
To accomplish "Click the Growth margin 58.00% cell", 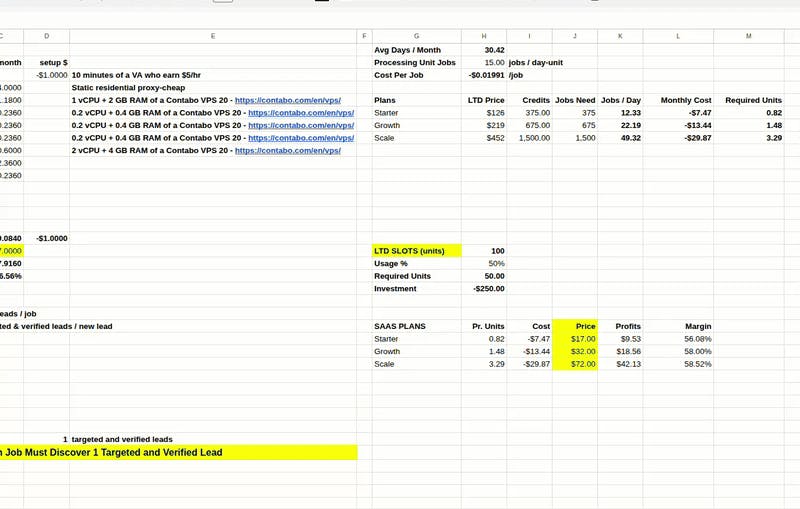I will pos(678,351).
